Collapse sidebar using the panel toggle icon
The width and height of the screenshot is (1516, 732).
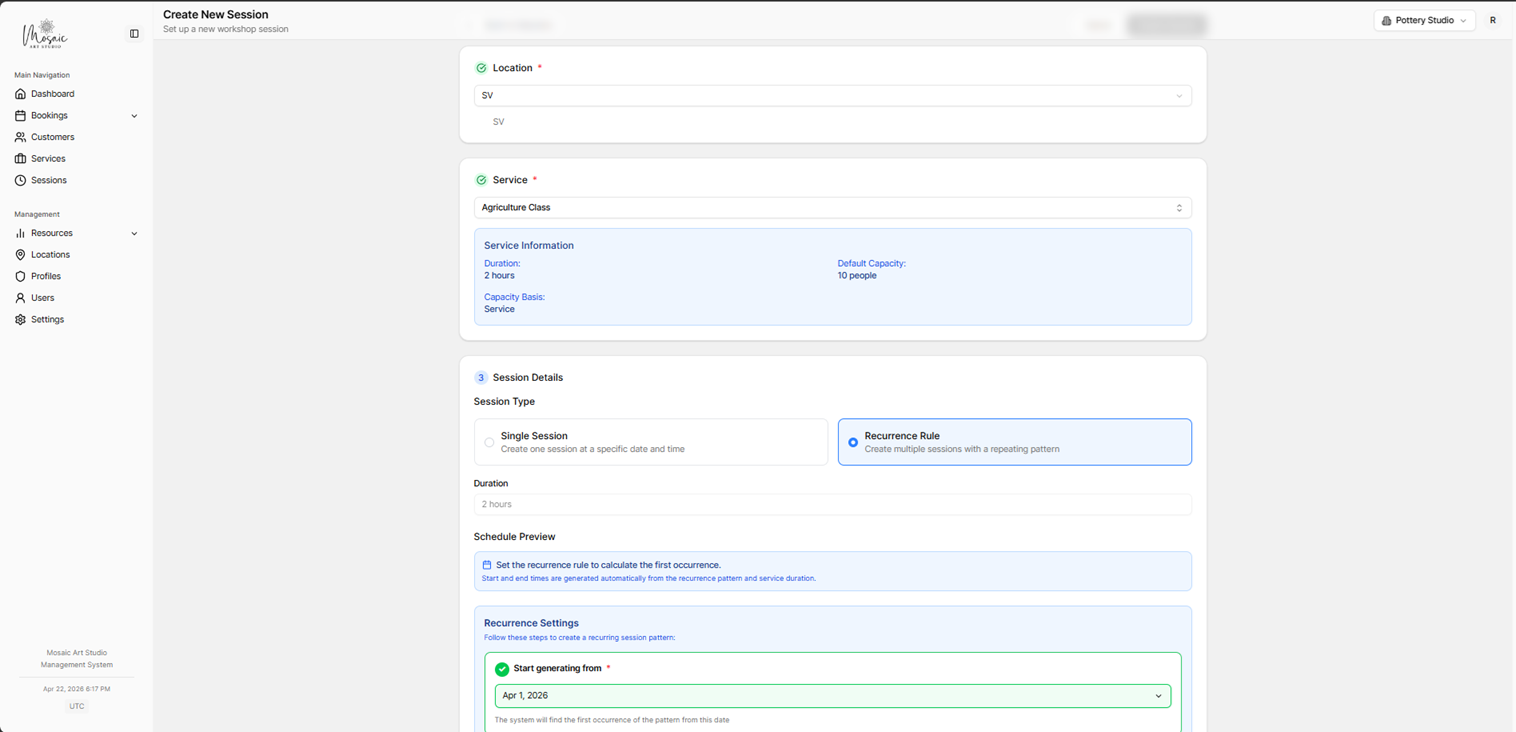(x=134, y=34)
